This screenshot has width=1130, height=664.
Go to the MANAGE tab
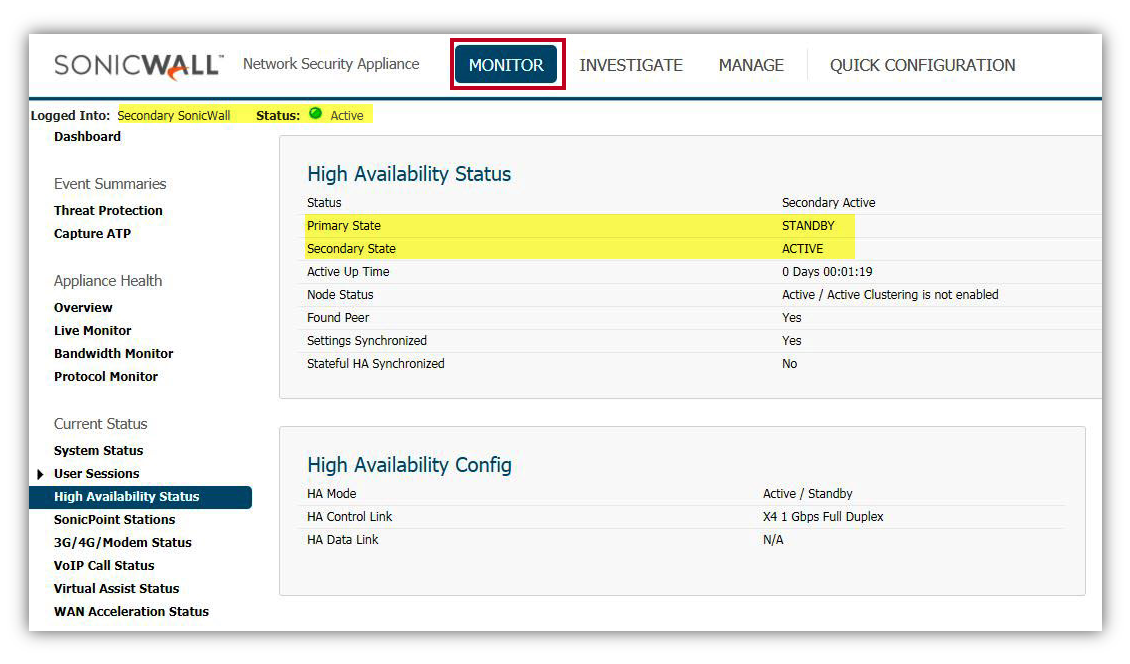click(x=751, y=65)
